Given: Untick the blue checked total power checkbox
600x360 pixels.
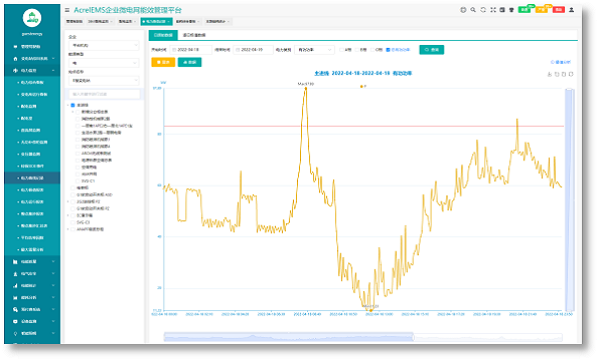Looking at the screenshot, I should pyautogui.click(x=388, y=50).
